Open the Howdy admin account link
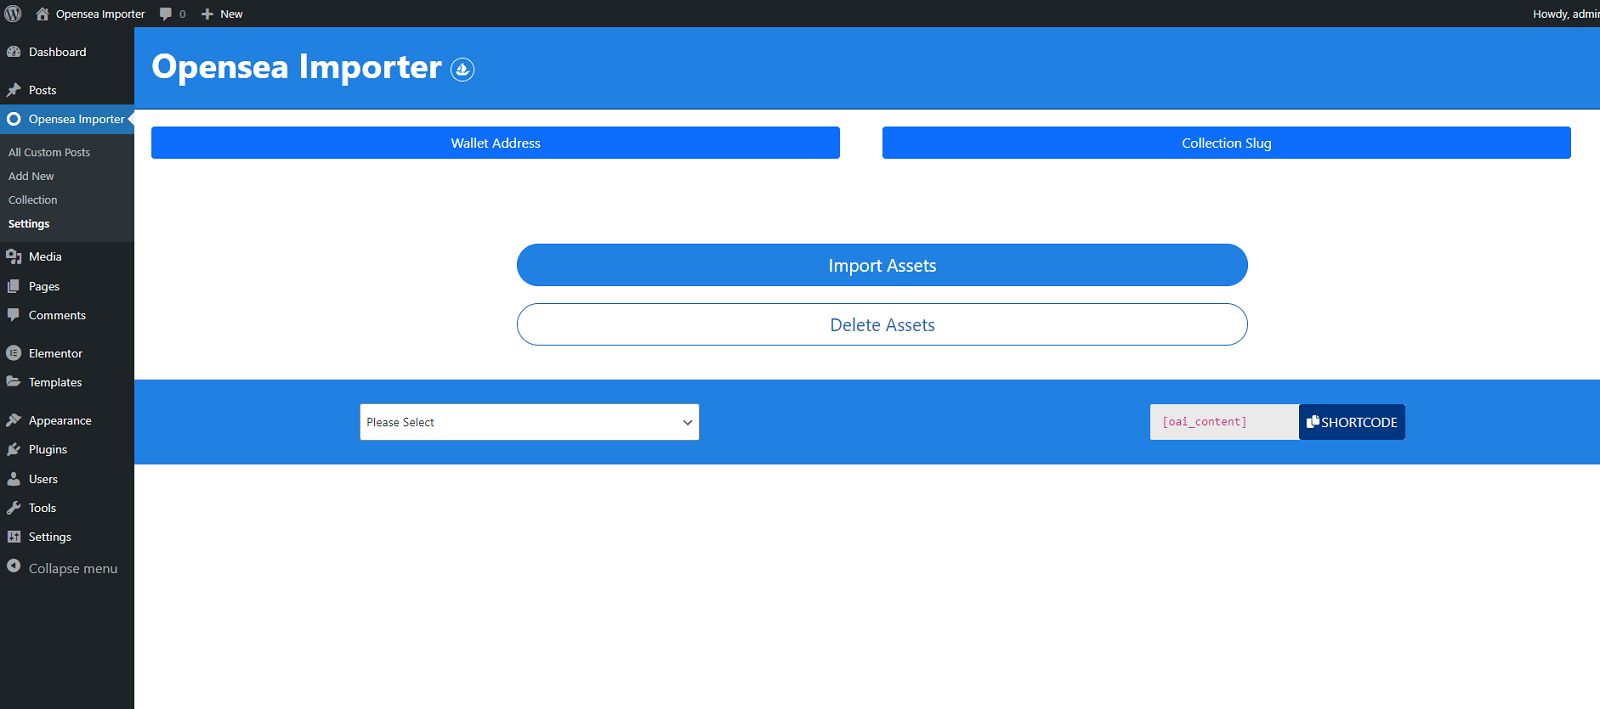1600x709 pixels. coord(1566,14)
